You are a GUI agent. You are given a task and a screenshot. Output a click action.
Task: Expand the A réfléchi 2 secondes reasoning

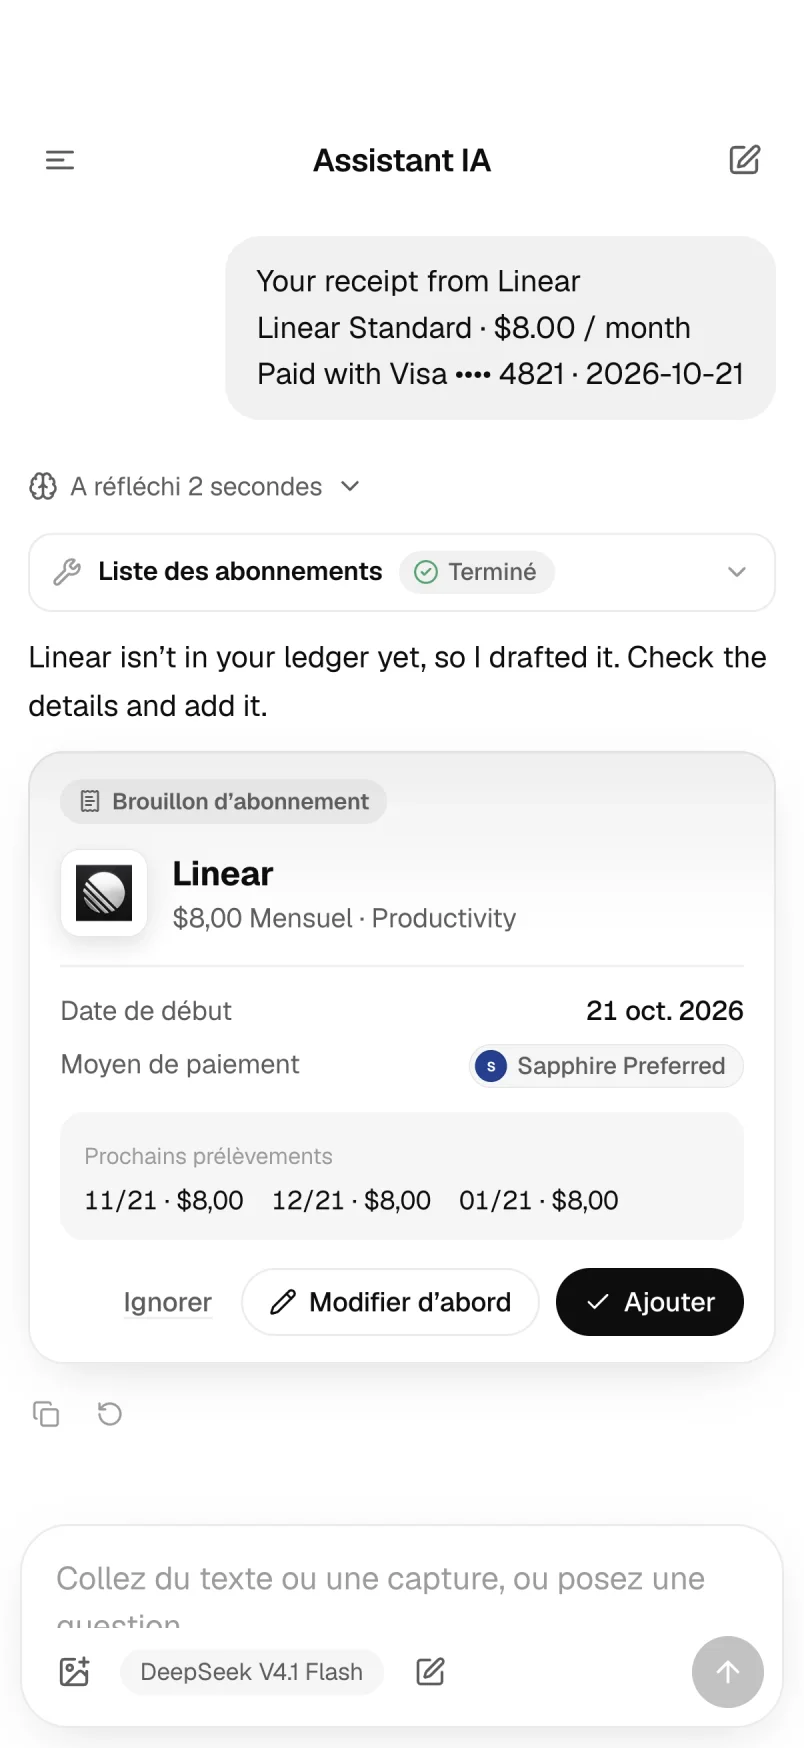click(195, 487)
